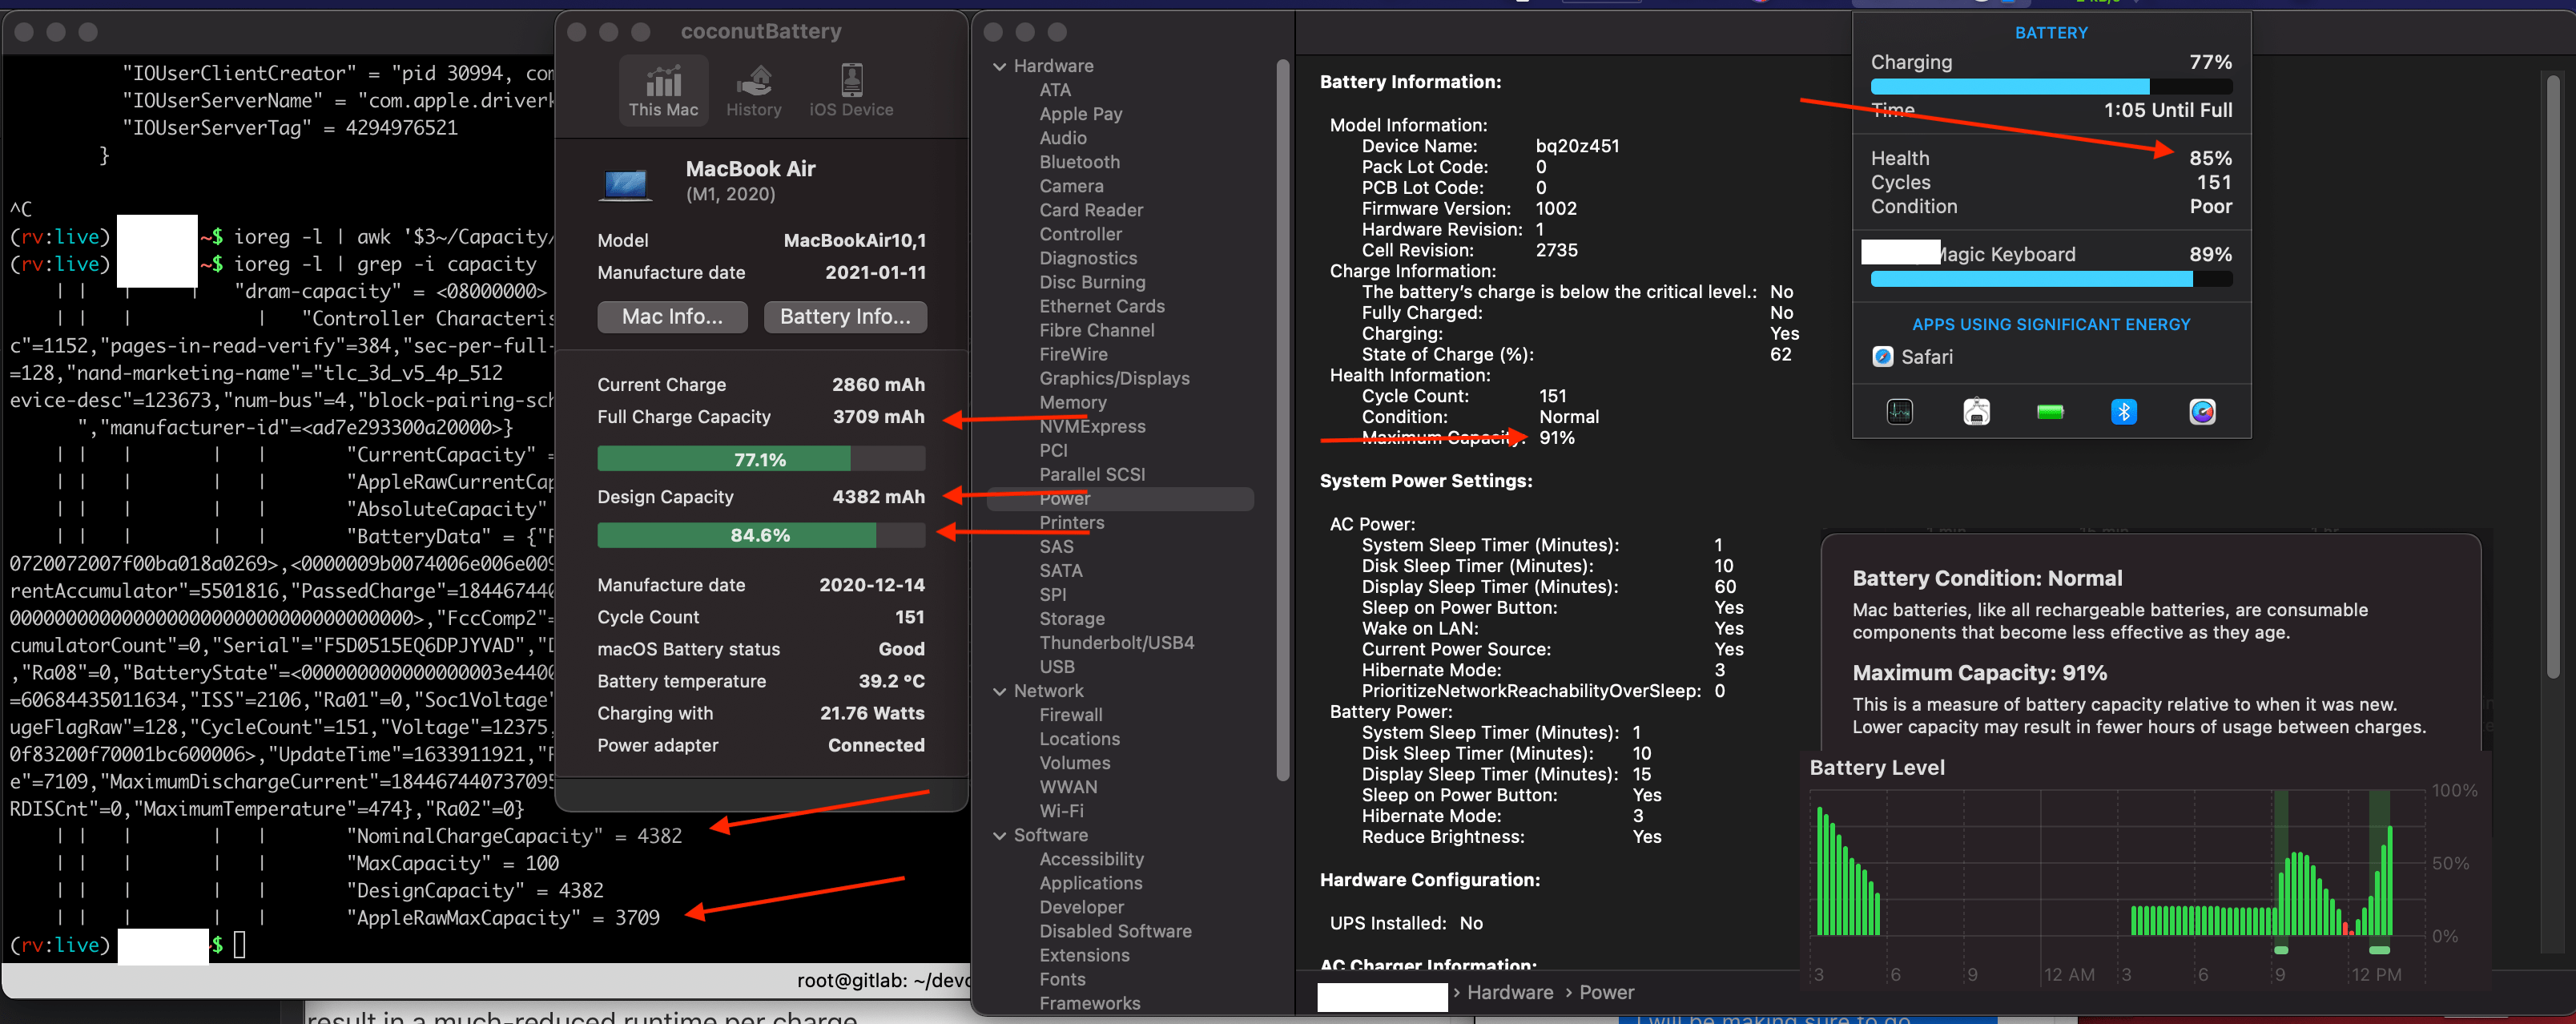Click Hardware in the bottom path bar
The image size is (2576, 1024).
[x=1509, y=992]
